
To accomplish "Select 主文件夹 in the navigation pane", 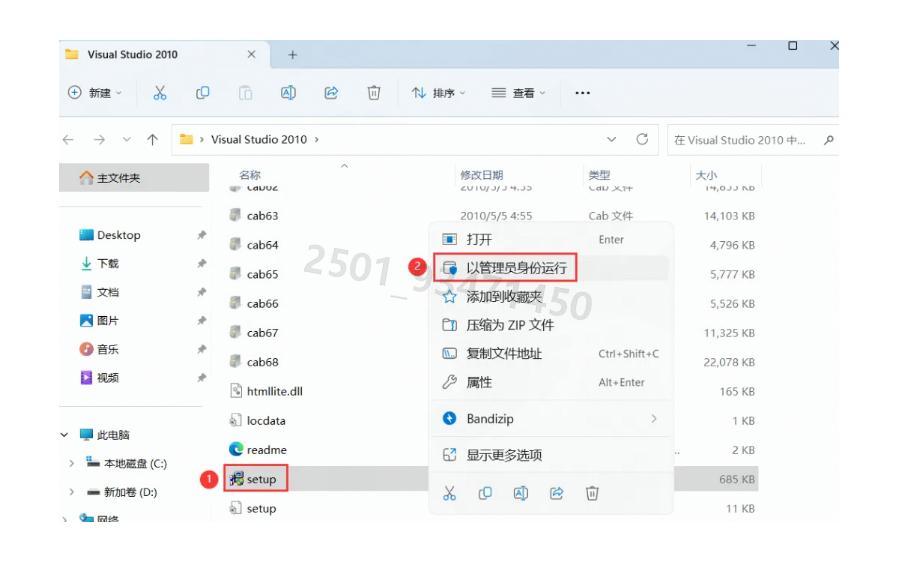I will (x=134, y=178).
